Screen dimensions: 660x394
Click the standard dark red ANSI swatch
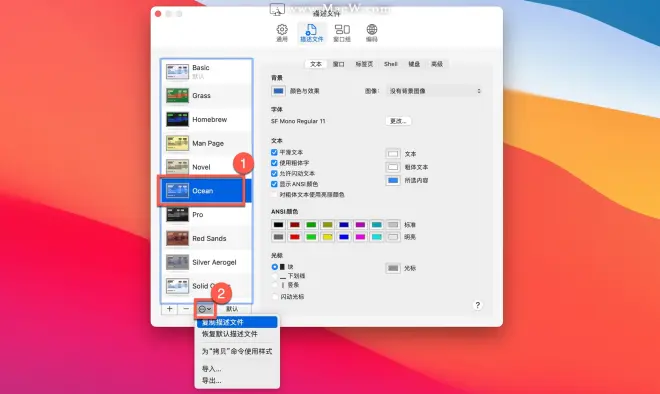click(295, 225)
